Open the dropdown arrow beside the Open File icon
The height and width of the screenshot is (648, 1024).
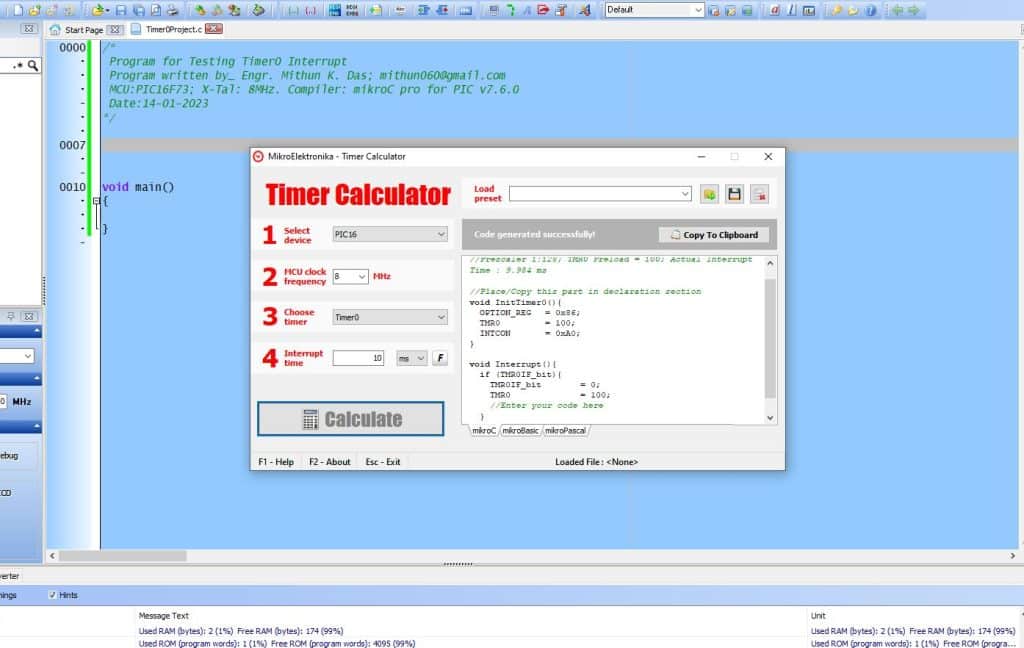point(108,10)
